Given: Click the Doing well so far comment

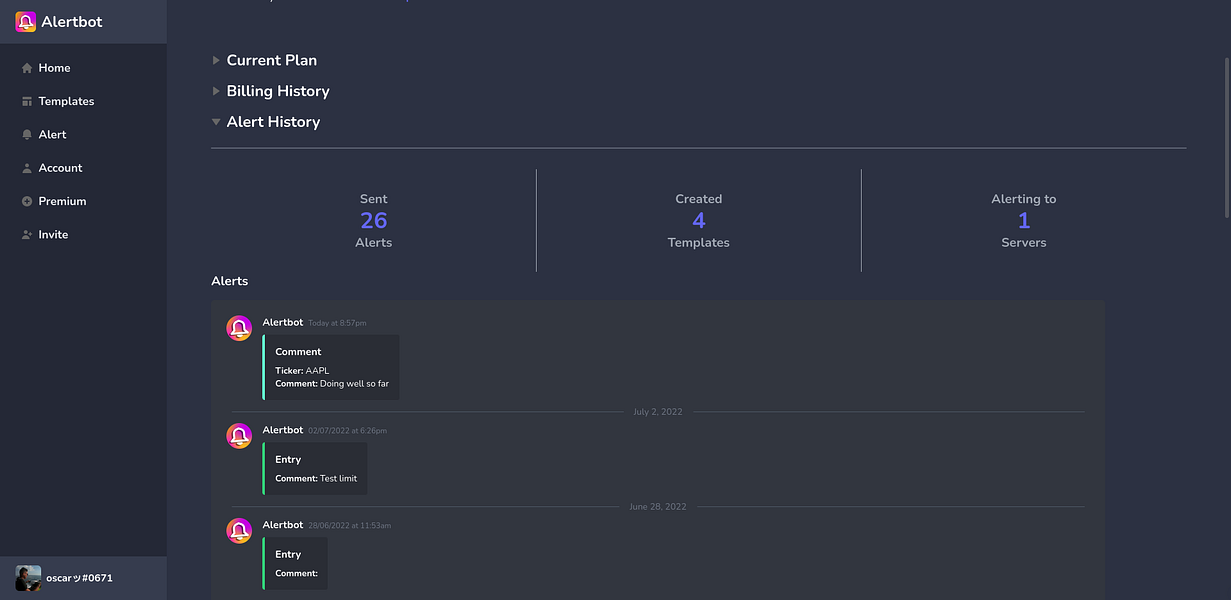Looking at the screenshot, I should (x=354, y=384).
